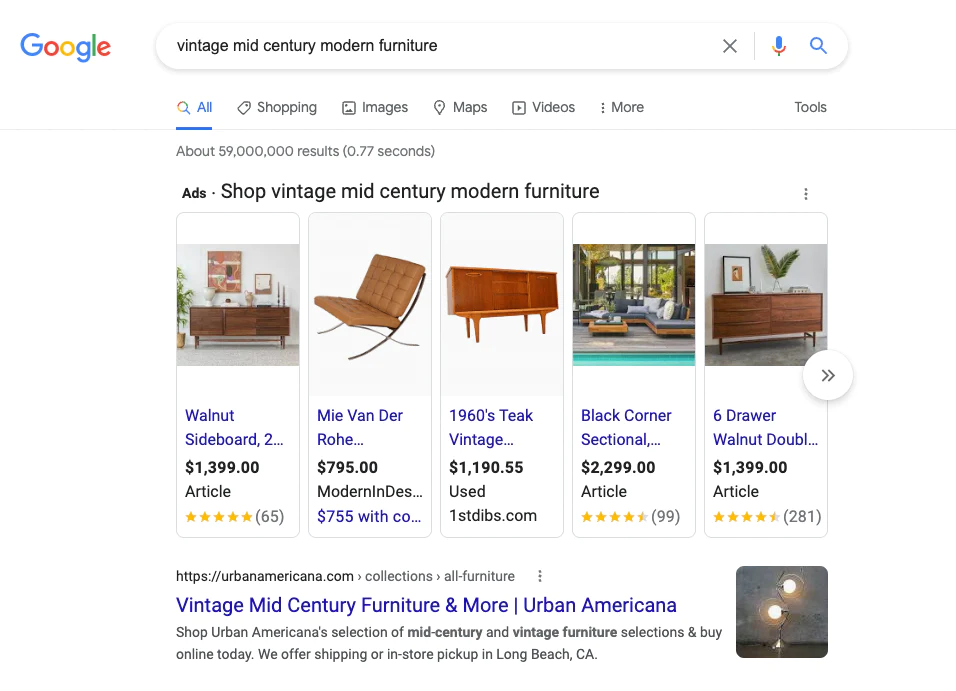The width and height of the screenshot is (956, 691).
Task: Open three-dot menu beside urbanamericana.com URL
Action: [x=540, y=576]
